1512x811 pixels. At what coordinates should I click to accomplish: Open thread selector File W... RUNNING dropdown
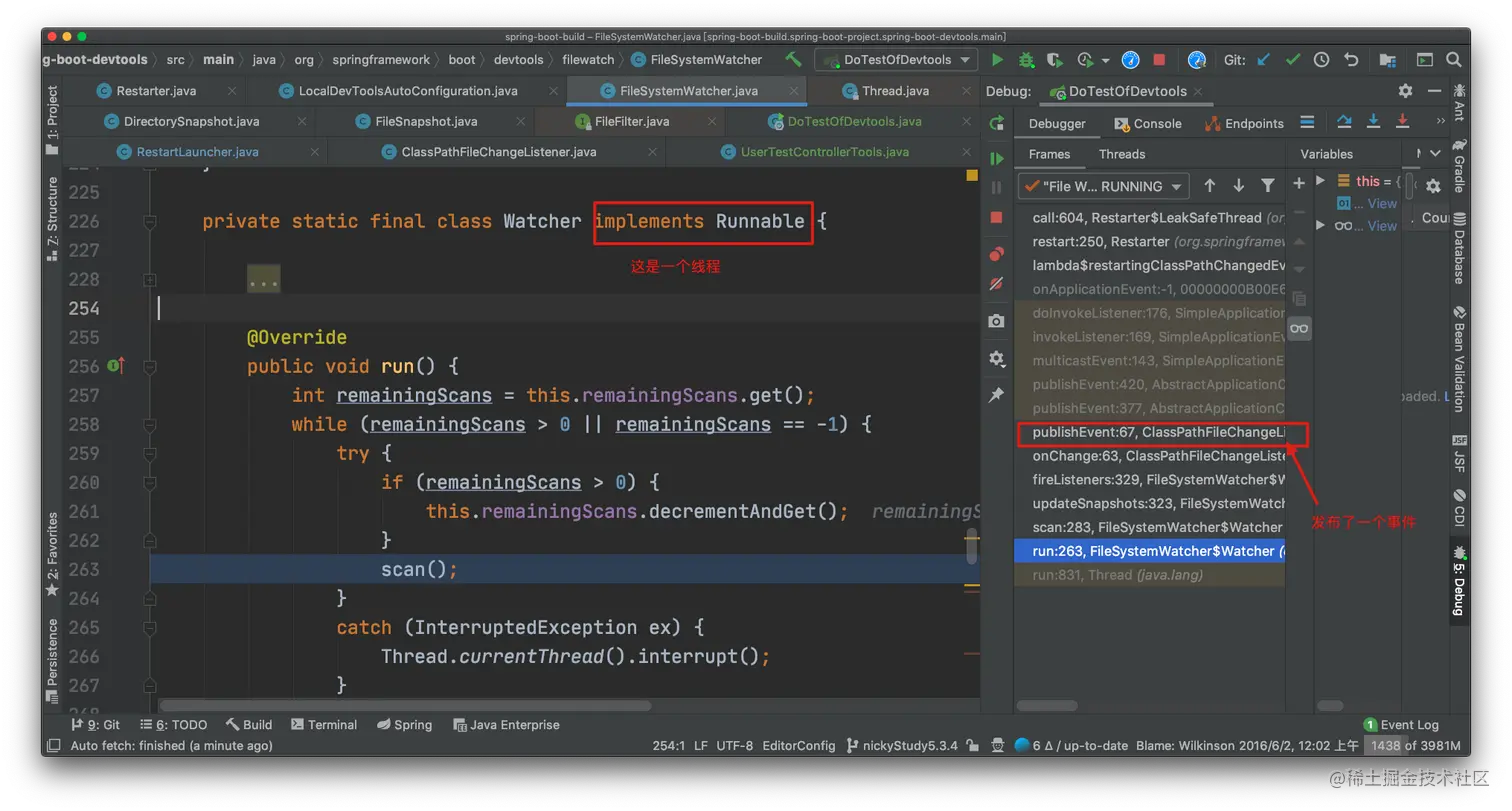(1103, 186)
